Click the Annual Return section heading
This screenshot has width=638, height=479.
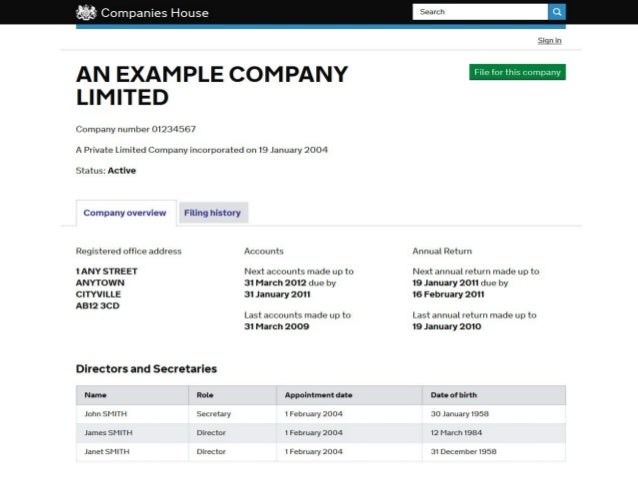pyautogui.click(x=442, y=251)
